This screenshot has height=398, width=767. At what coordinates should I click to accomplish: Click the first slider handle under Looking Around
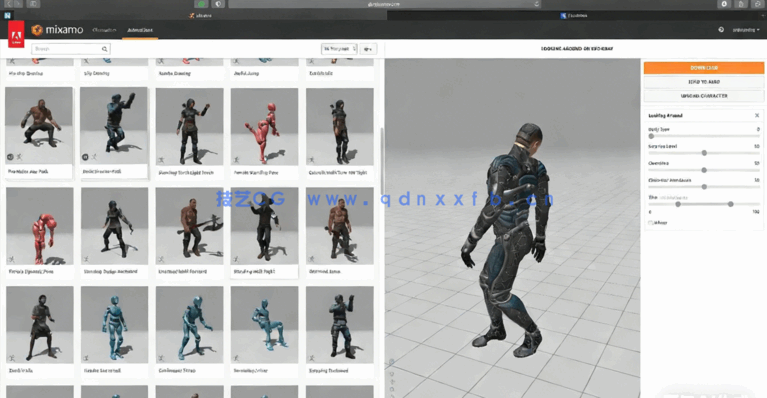point(651,136)
